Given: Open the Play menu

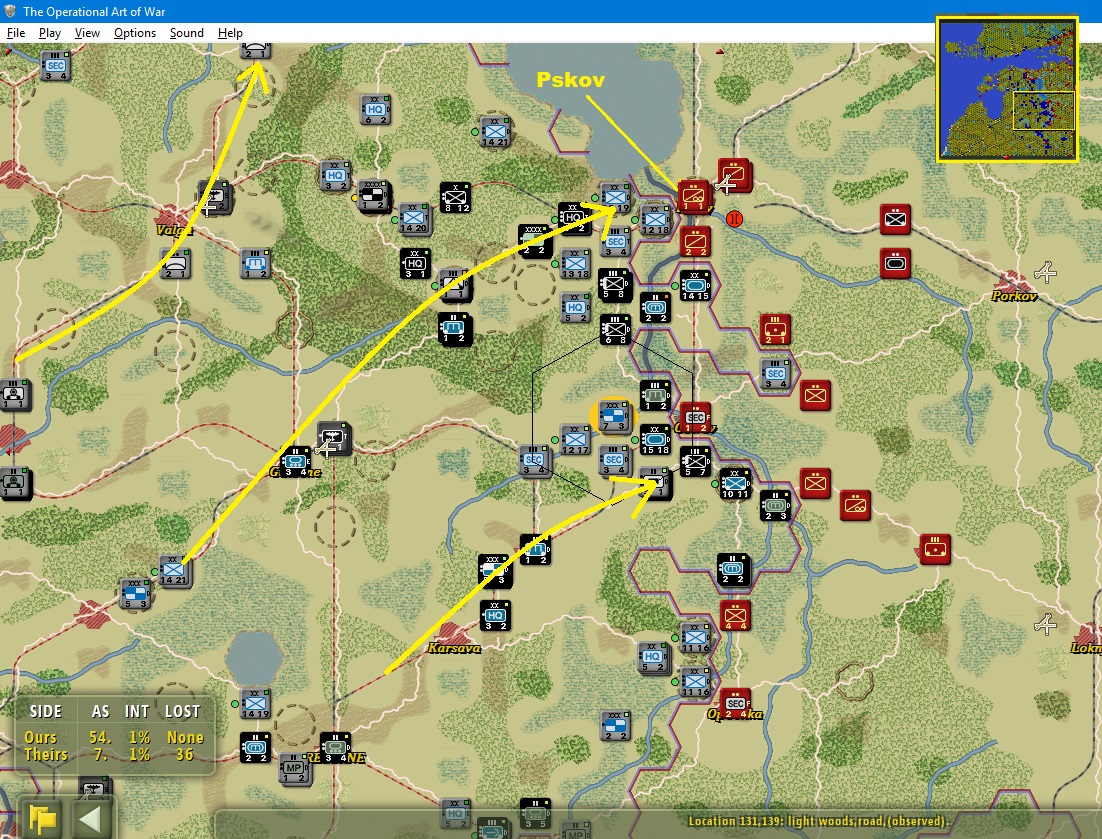Looking at the screenshot, I should click(49, 33).
